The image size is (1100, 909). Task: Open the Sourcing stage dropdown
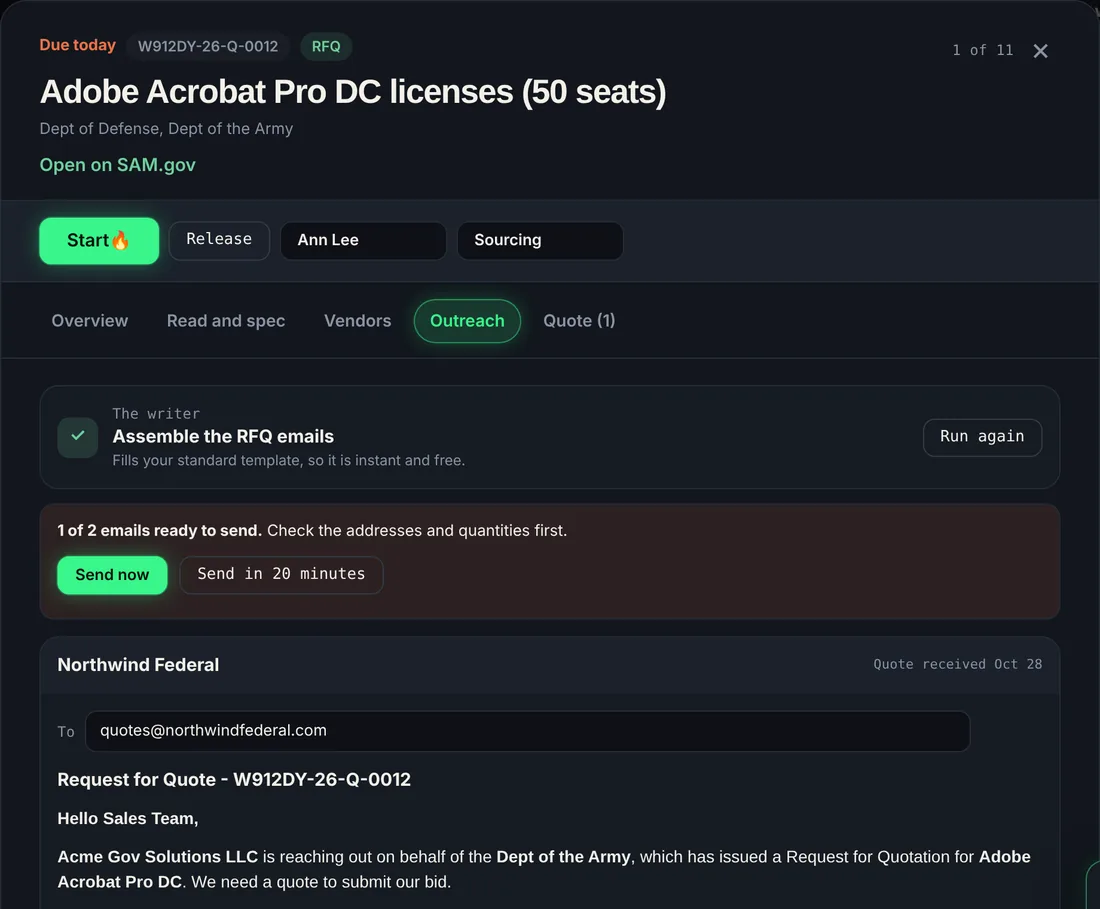(540, 241)
